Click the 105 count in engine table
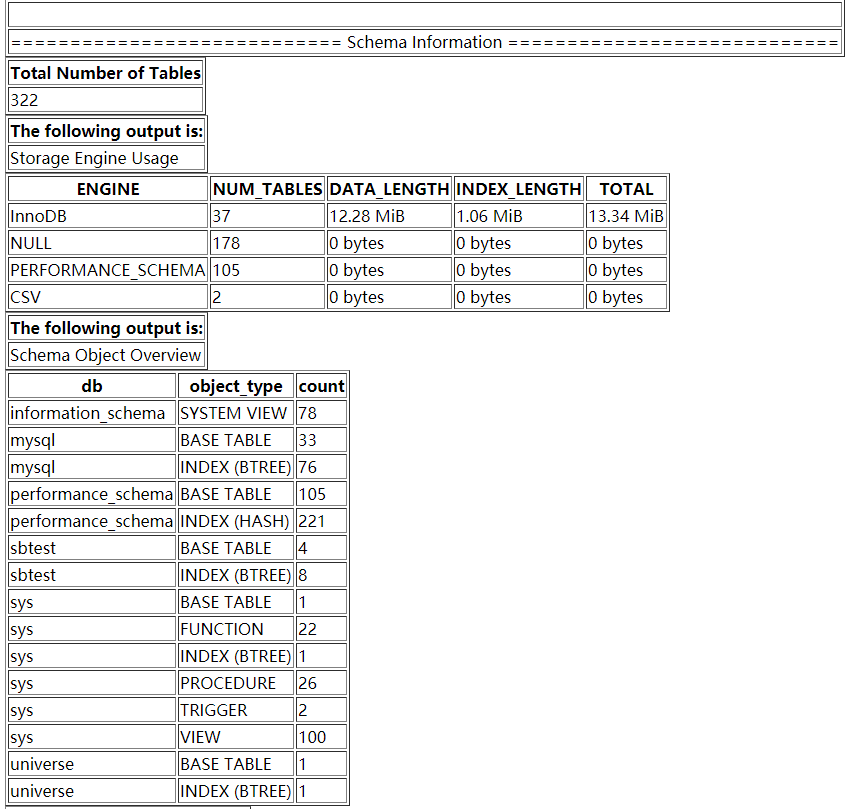849x809 pixels. (267, 270)
